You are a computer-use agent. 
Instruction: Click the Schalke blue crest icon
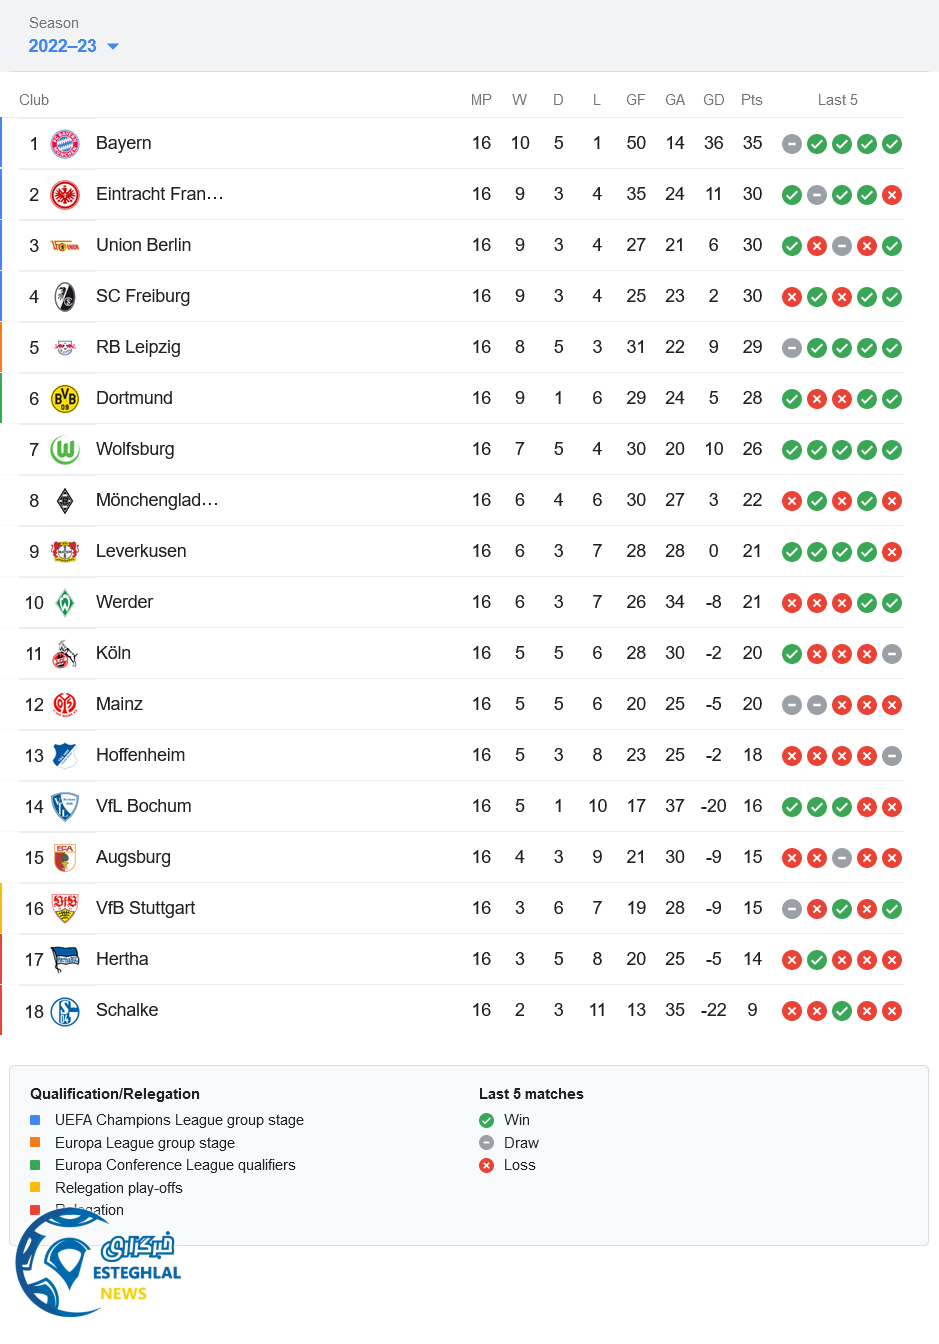tap(65, 1011)
